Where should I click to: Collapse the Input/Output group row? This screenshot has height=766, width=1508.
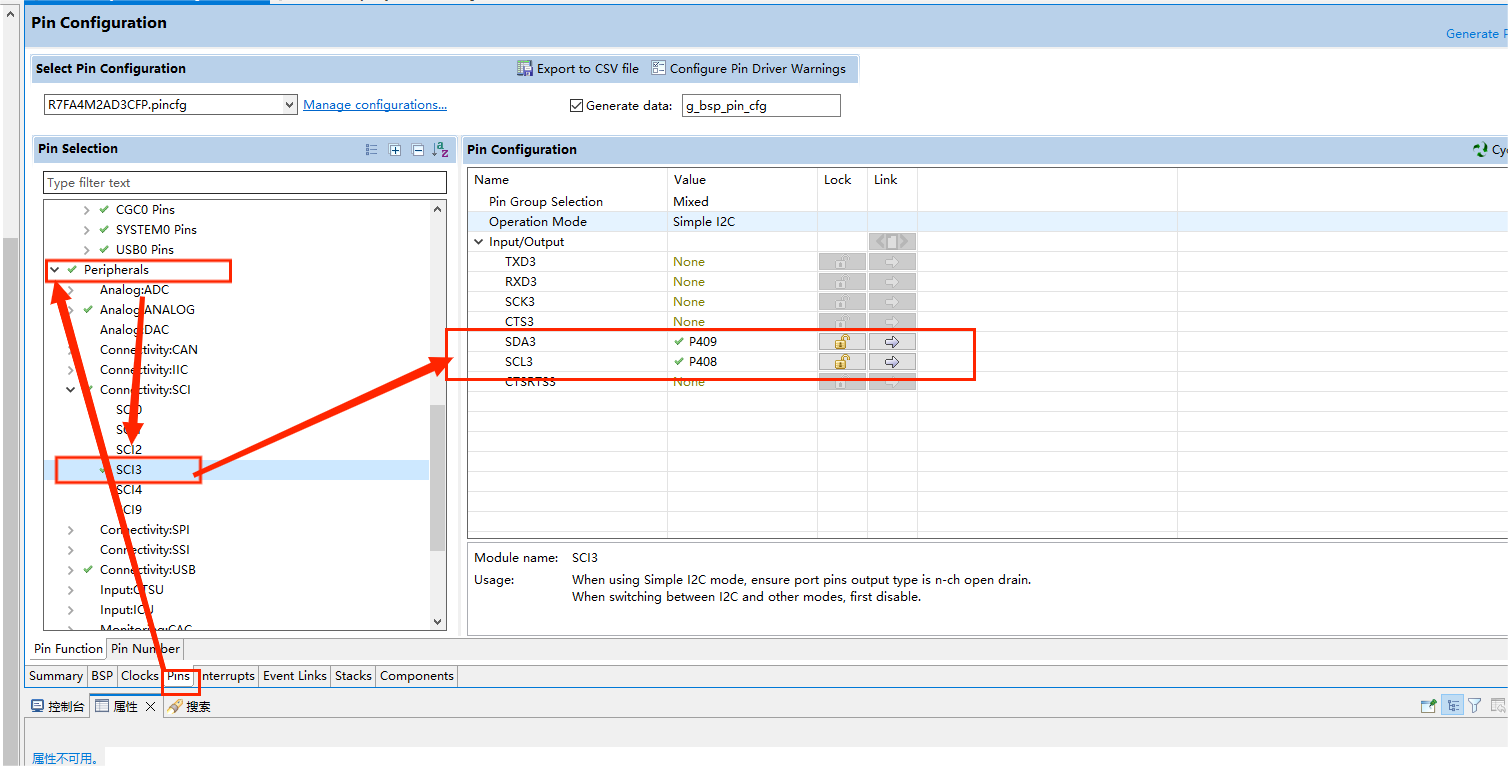coord(479,242)
